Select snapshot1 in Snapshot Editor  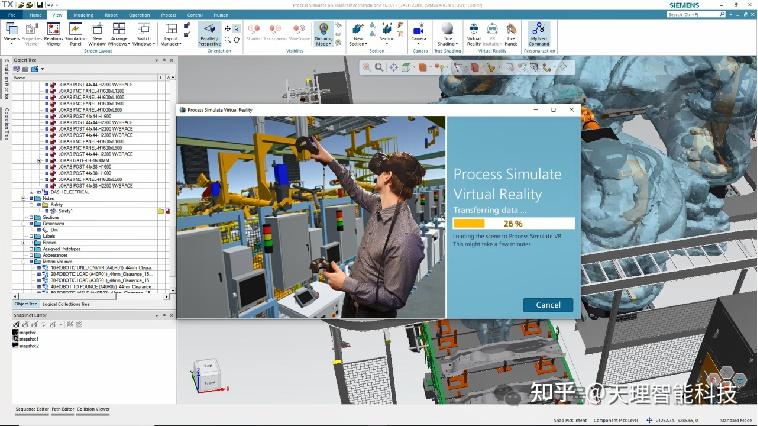25,339
